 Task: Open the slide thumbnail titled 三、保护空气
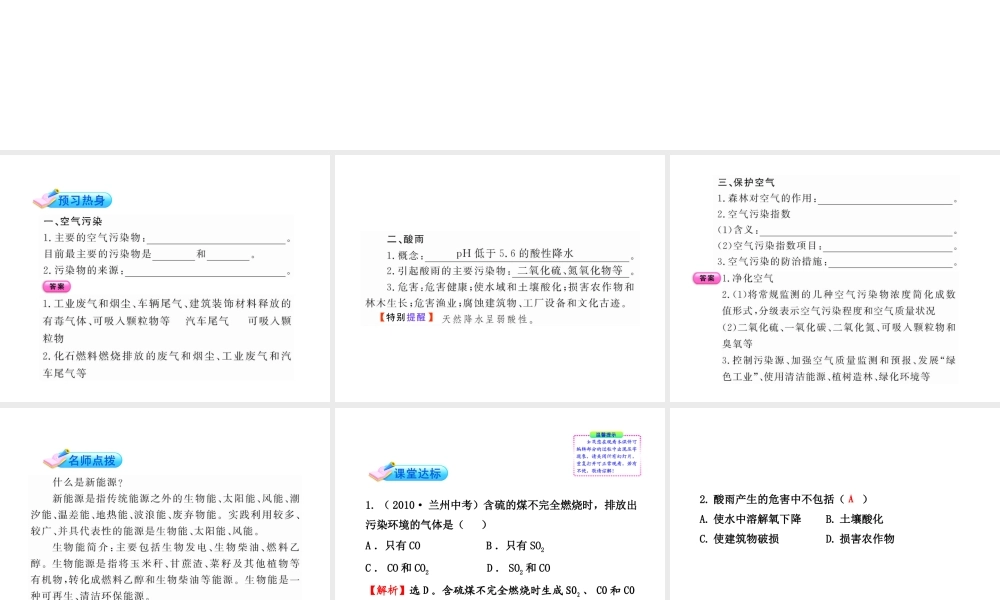coord(835,279)
